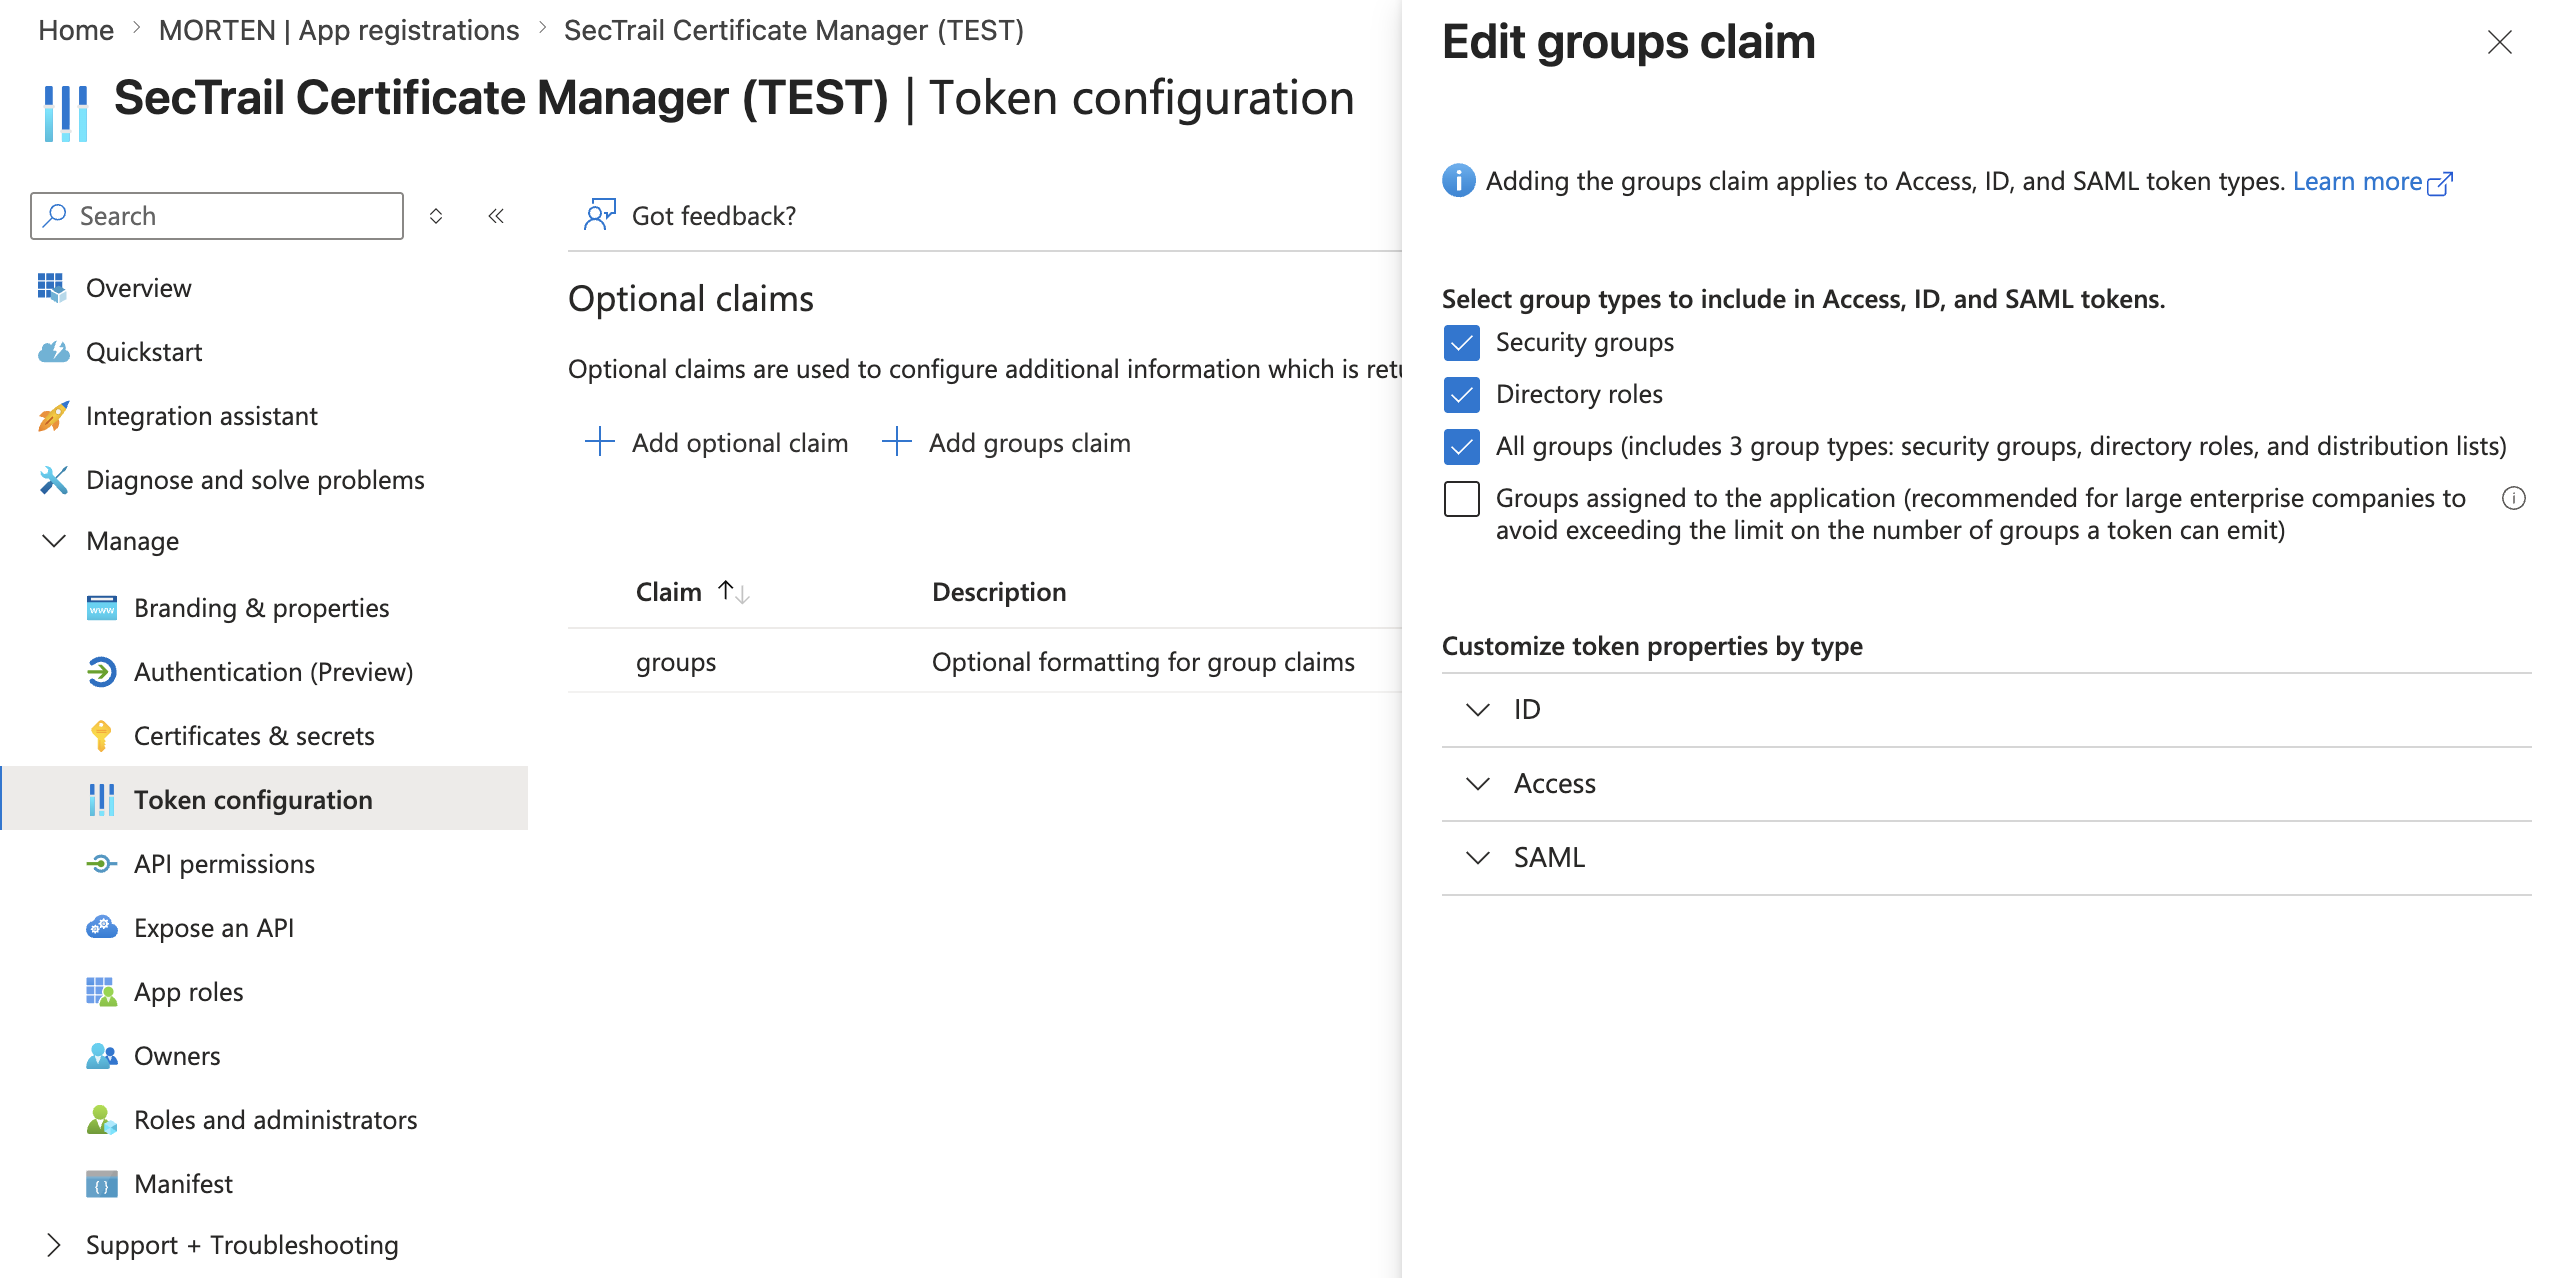
Task: Click the Manifest file icon
Action: pyautogui.click(x=101, y=1184)
